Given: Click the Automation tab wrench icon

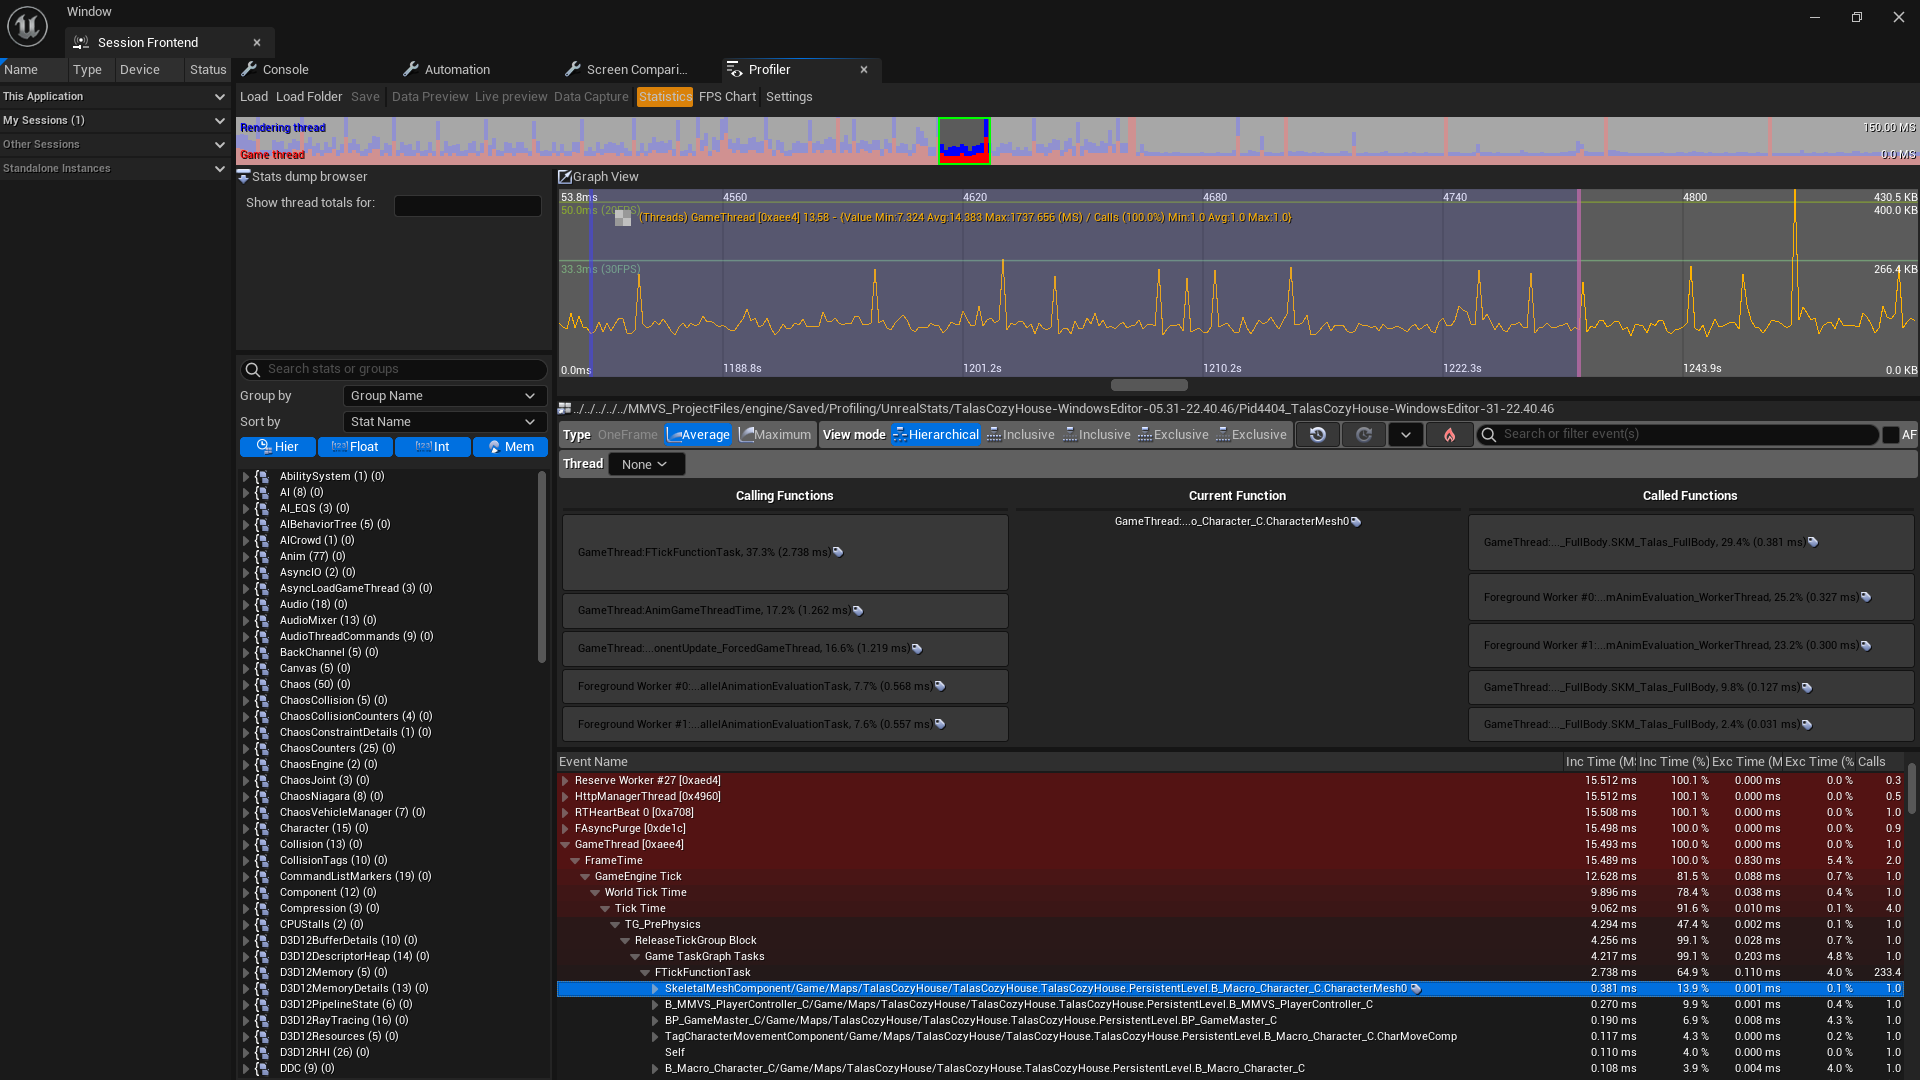Looking at the screenshot, I should [x=410, y=69].
